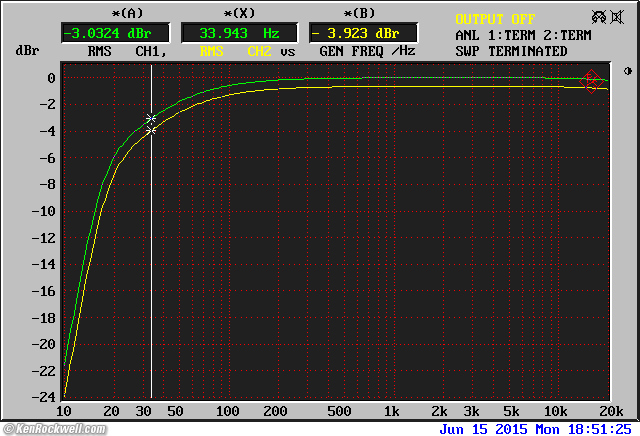640x436 pixels.
Task: Click the RMS CH1 trace label
Action: click(x=127, y=51)
